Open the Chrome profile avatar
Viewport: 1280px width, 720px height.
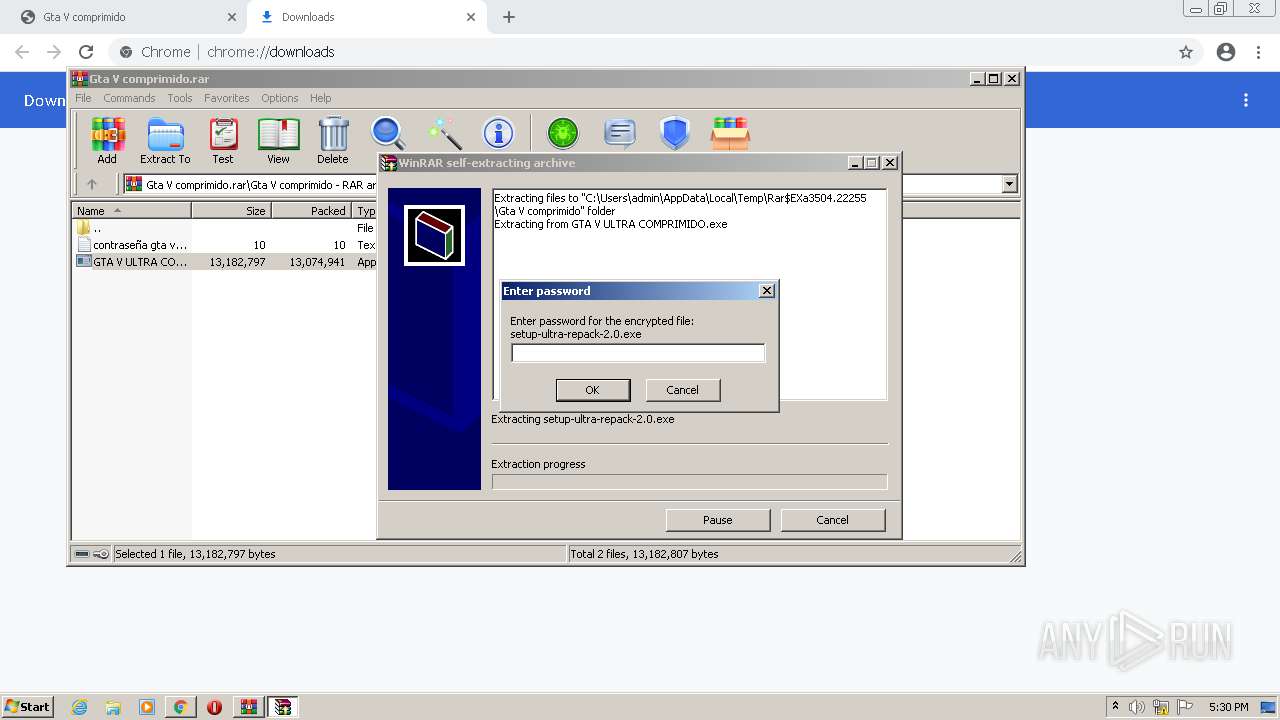point(1226,52)
